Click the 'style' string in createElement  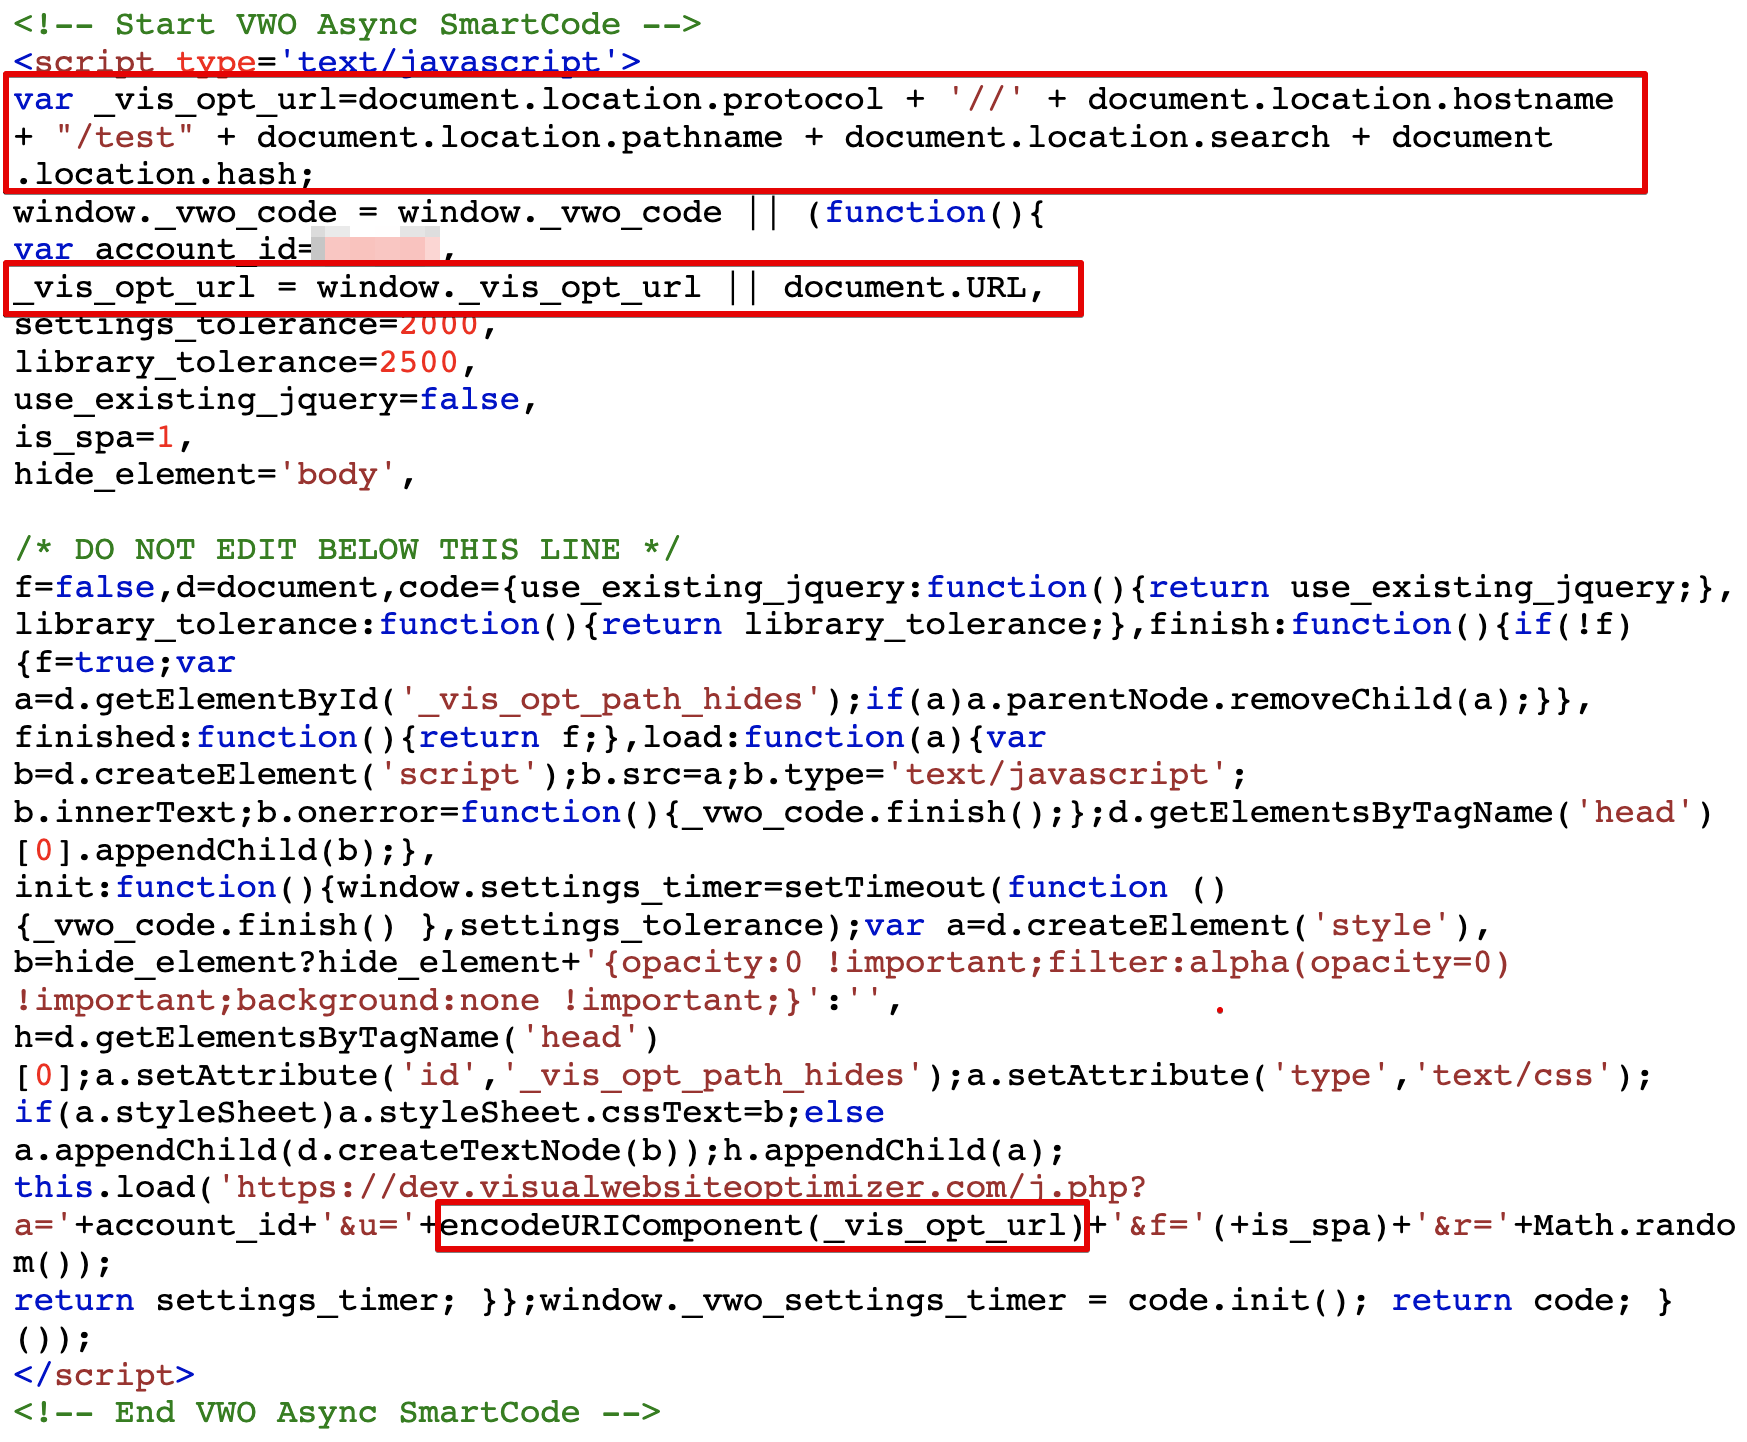click(1380, 925)
